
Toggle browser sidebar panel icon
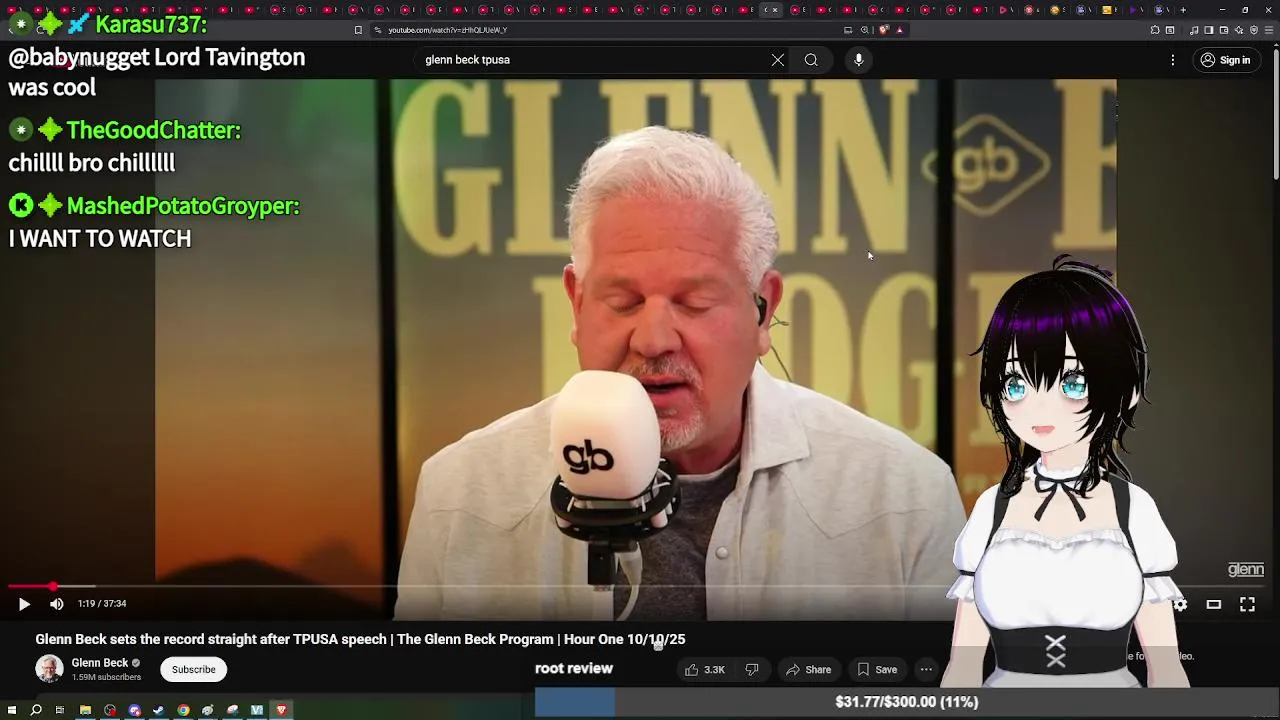pyautogui.click(x=1209, y=30)
